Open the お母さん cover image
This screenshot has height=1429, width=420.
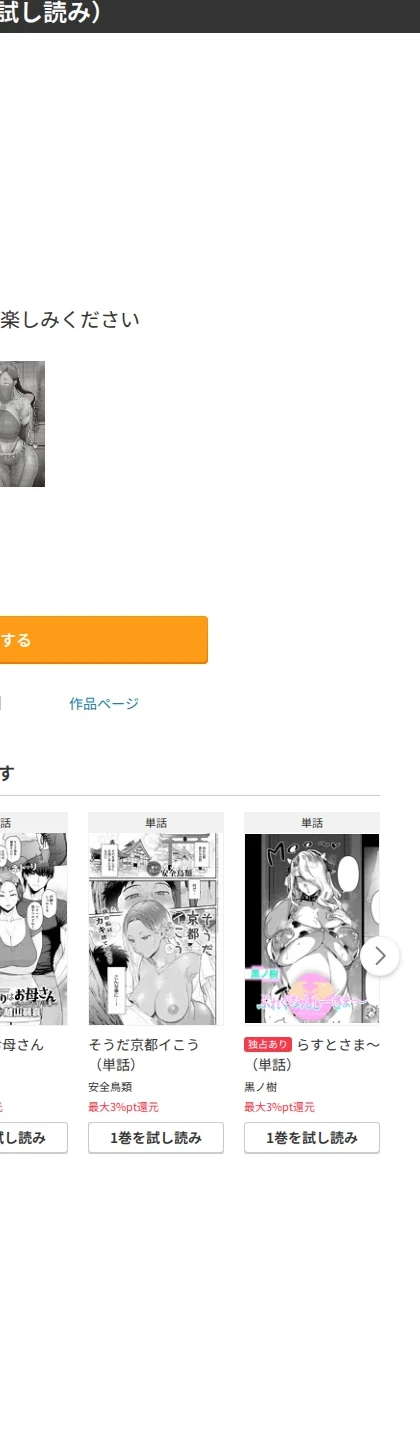pos(34,929)
